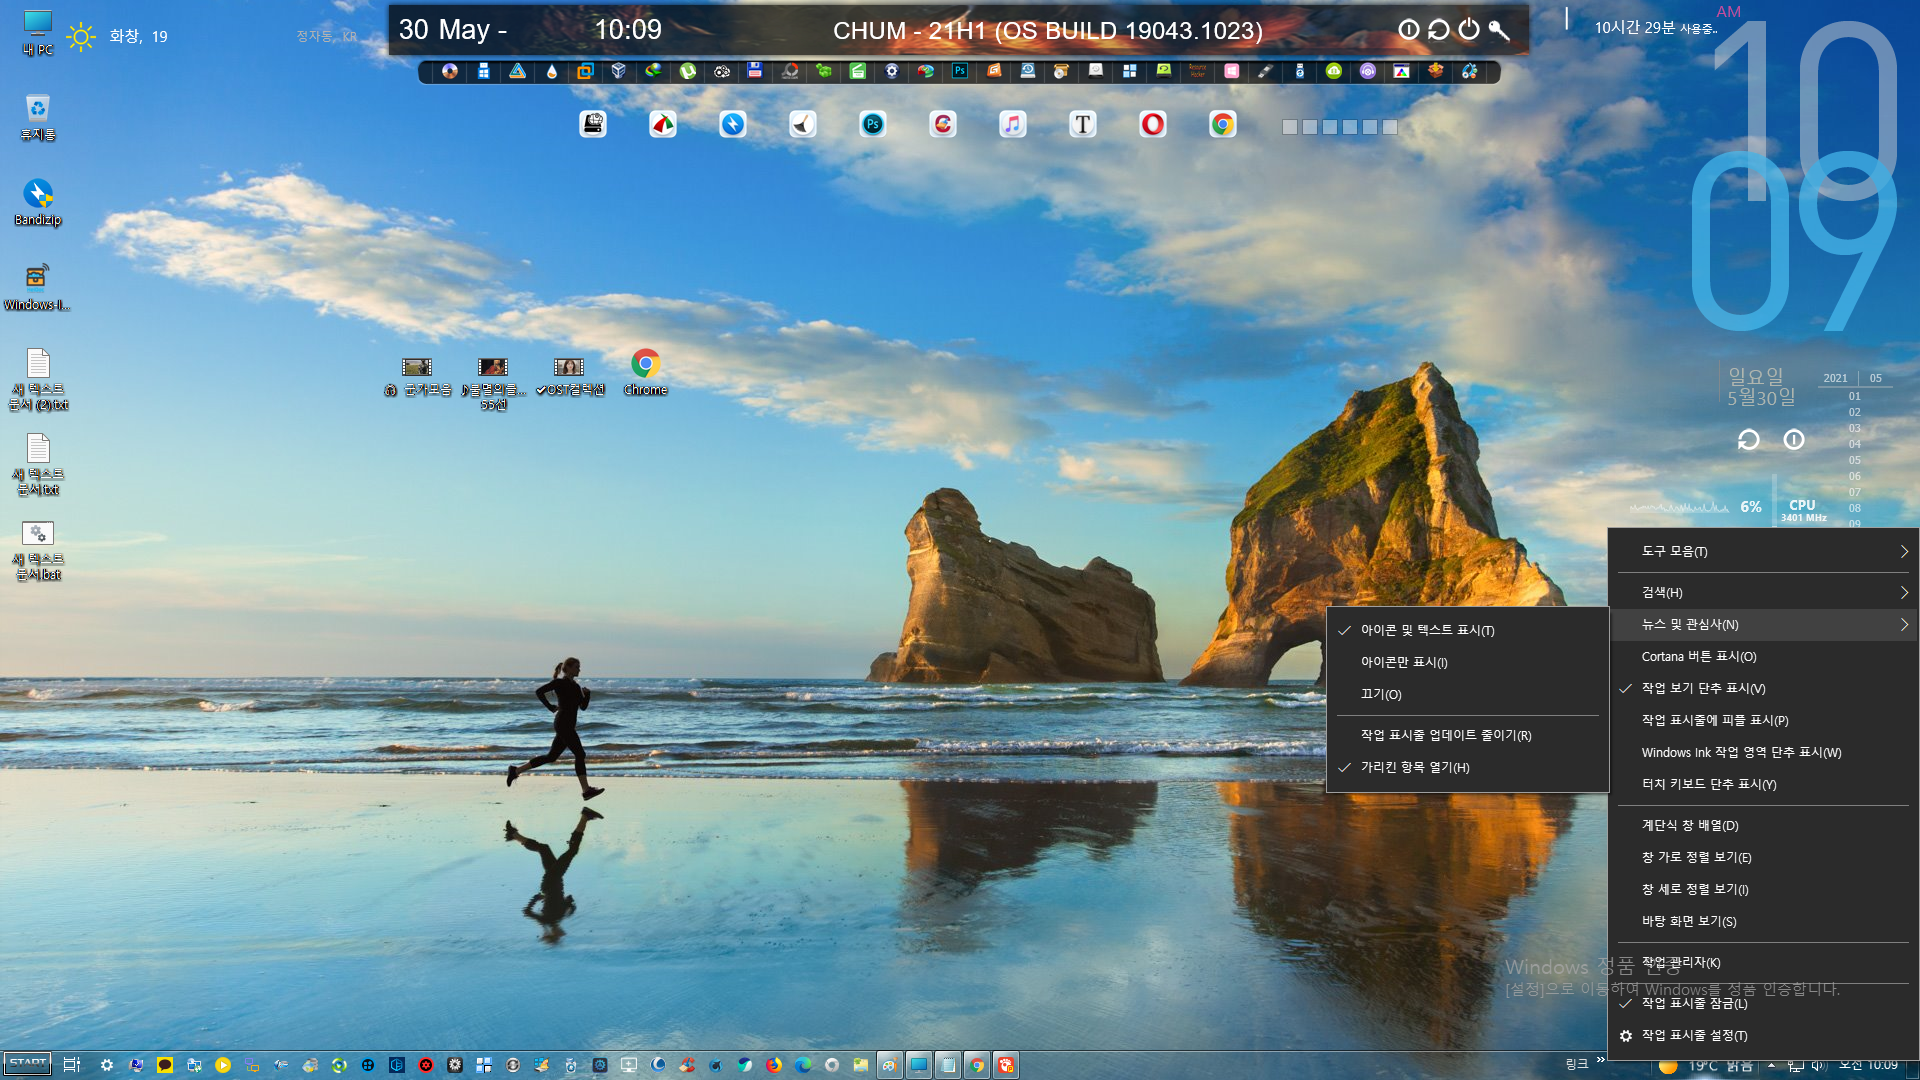This screenshot has height=1080, width=1920.
Task: Open '작업 관리자(K)' from context menu
Action: (1763, 962)
